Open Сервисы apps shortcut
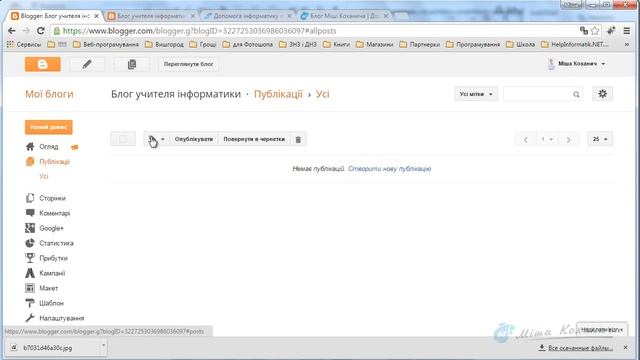The height and width of the screenshot is (360, 640). tap(24, 44)
